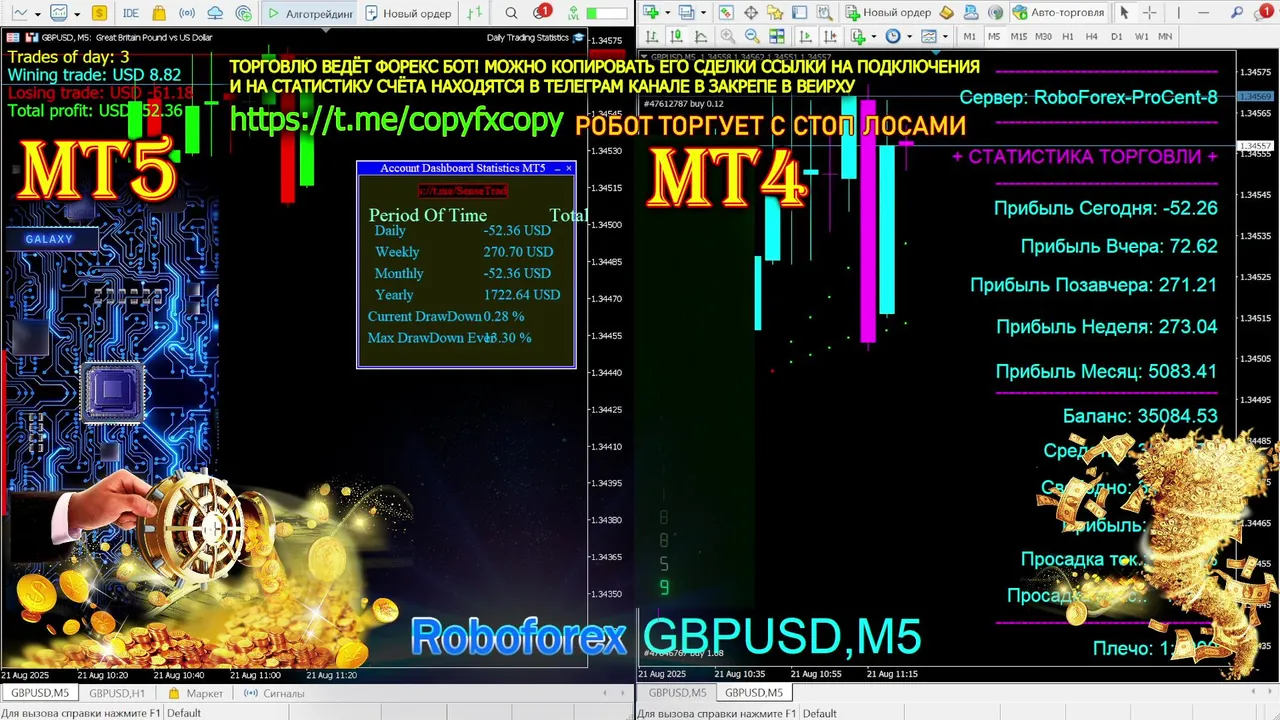Expand MT5 chart type dropdown arrow
The image size is (1280, 720).
point(38,14)
